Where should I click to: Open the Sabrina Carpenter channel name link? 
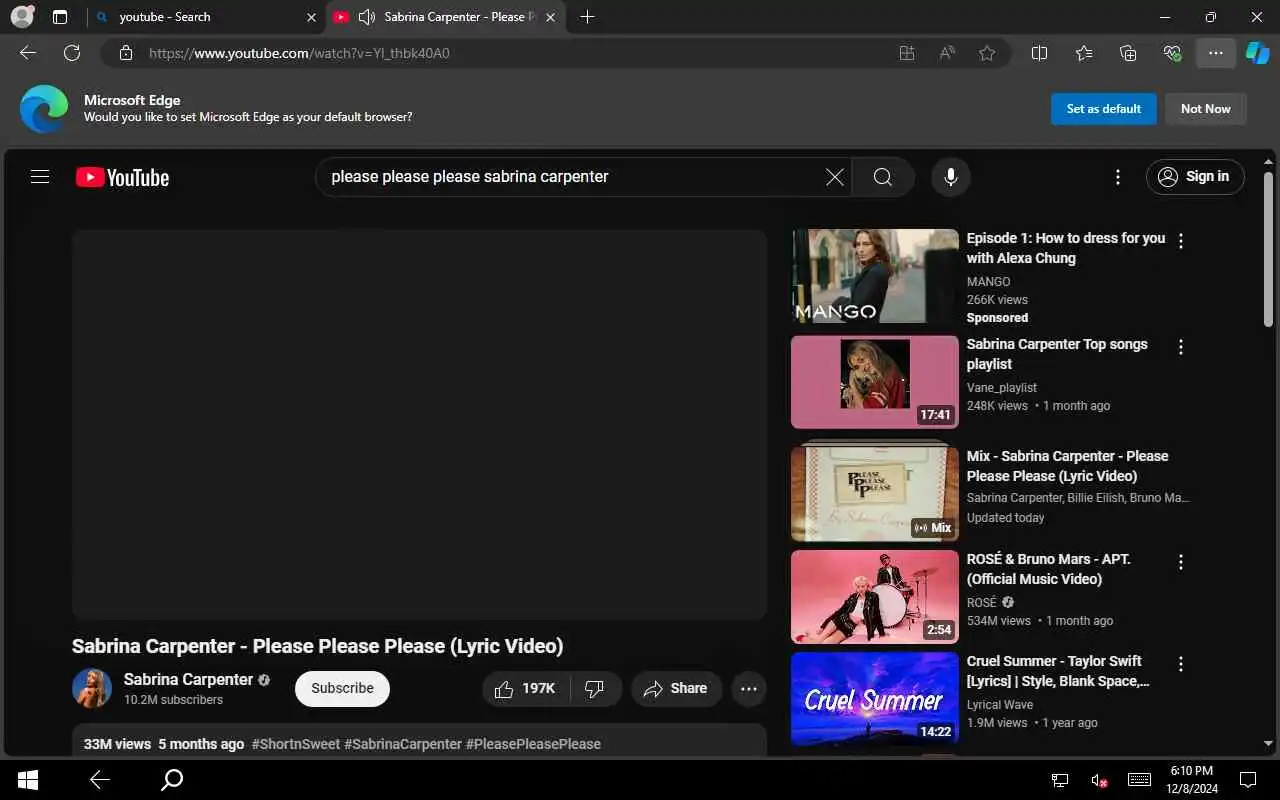pos(188,679)
